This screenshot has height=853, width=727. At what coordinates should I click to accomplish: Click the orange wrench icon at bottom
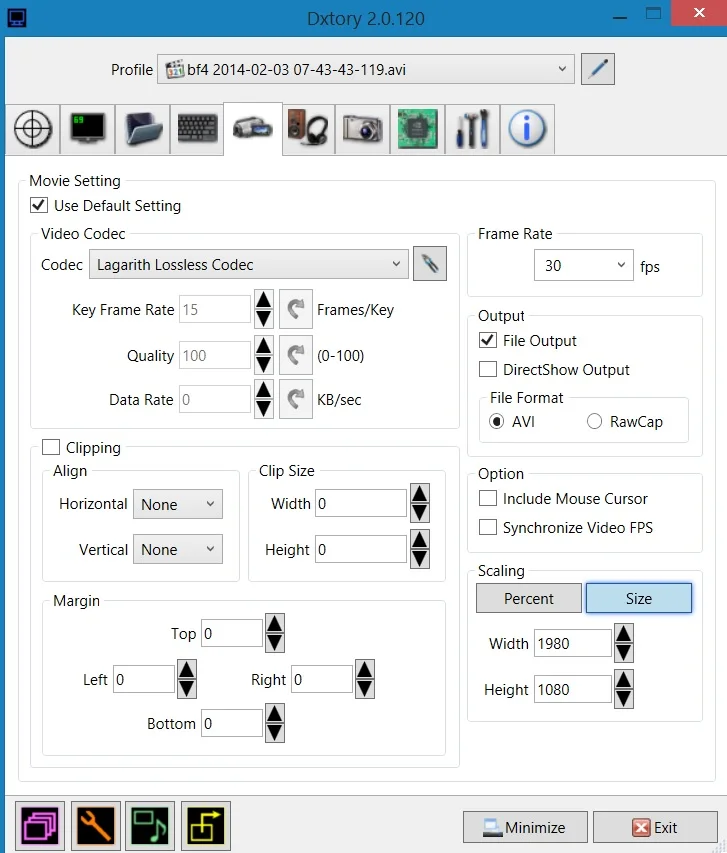pyautogui.click(x=95, y=826)
